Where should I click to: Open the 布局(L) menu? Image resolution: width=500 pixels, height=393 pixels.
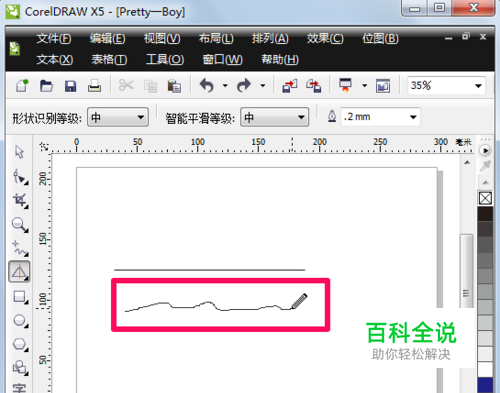point(216,39)
